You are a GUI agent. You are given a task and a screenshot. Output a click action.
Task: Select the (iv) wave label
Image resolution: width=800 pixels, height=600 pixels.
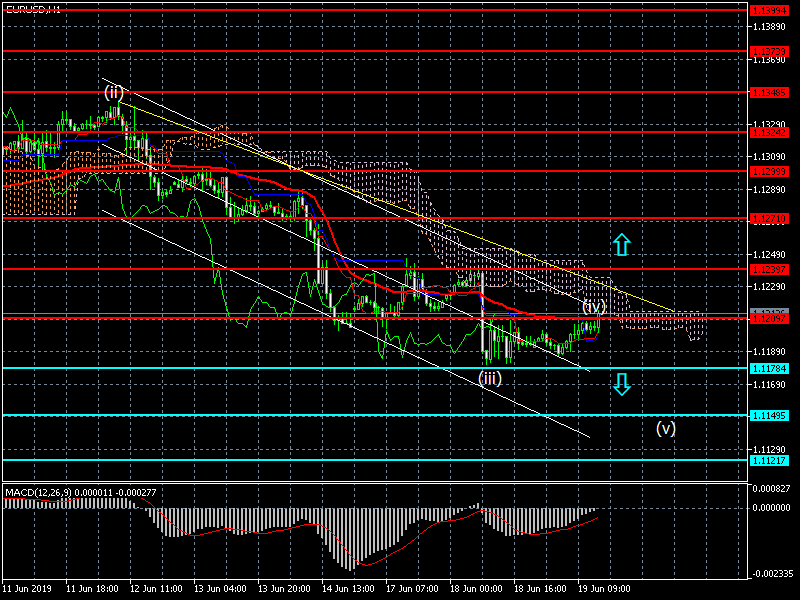[x=594, y=307]
